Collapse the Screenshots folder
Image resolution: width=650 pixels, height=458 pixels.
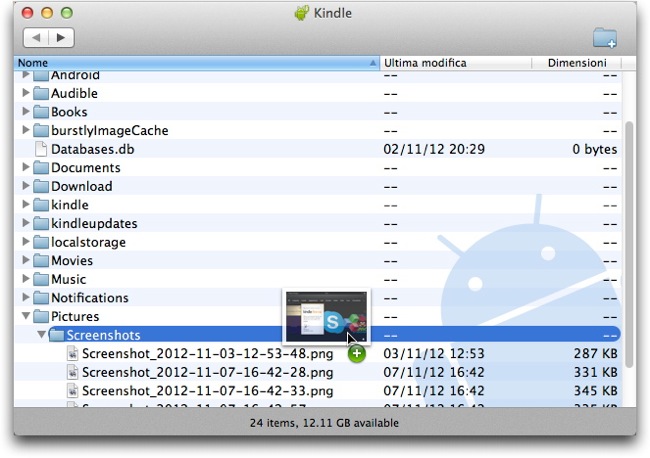(41, 334)
